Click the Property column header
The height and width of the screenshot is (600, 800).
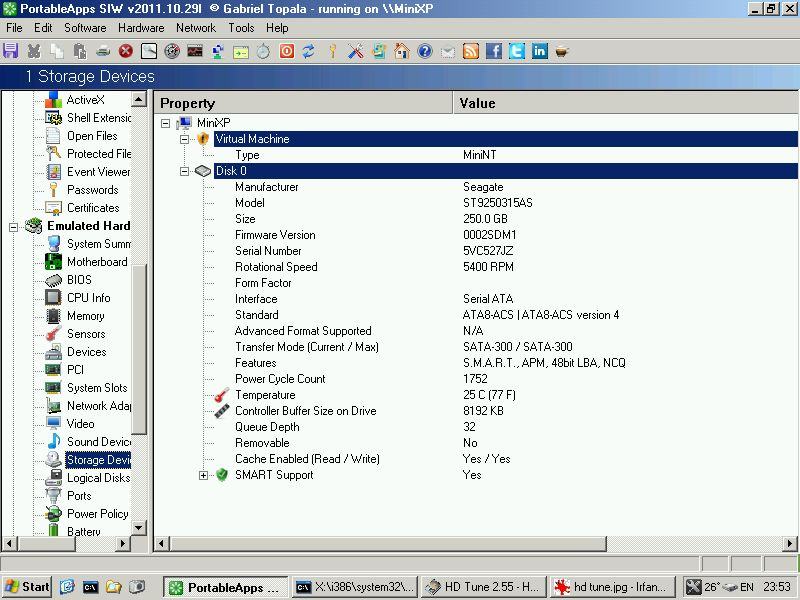pyautogui.click(x=304, y=103)
